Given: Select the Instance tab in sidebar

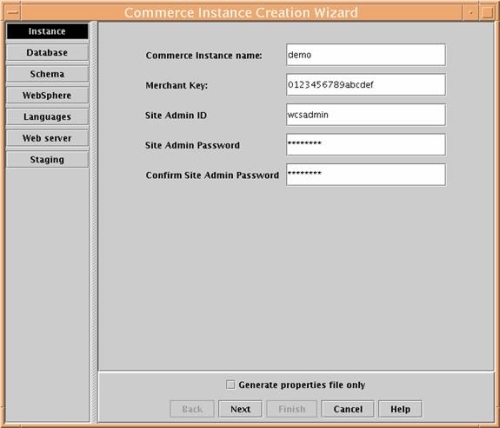Looking at the screenshot, I should click(47, 31).
